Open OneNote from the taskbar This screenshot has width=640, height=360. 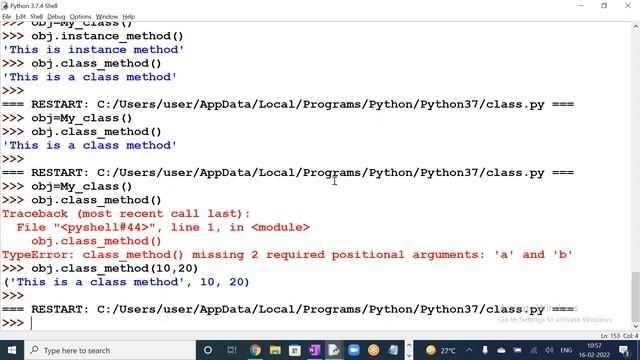click(314, 350)
